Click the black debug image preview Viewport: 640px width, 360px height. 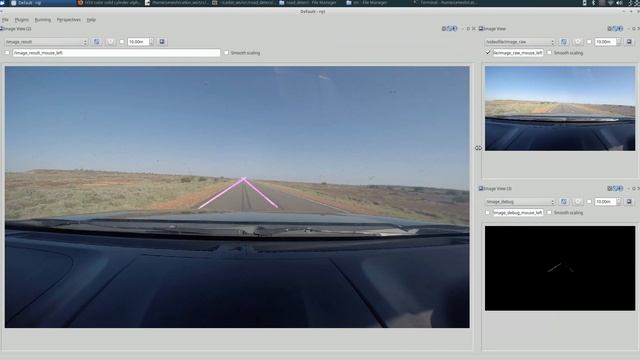[x=560, y=268]
